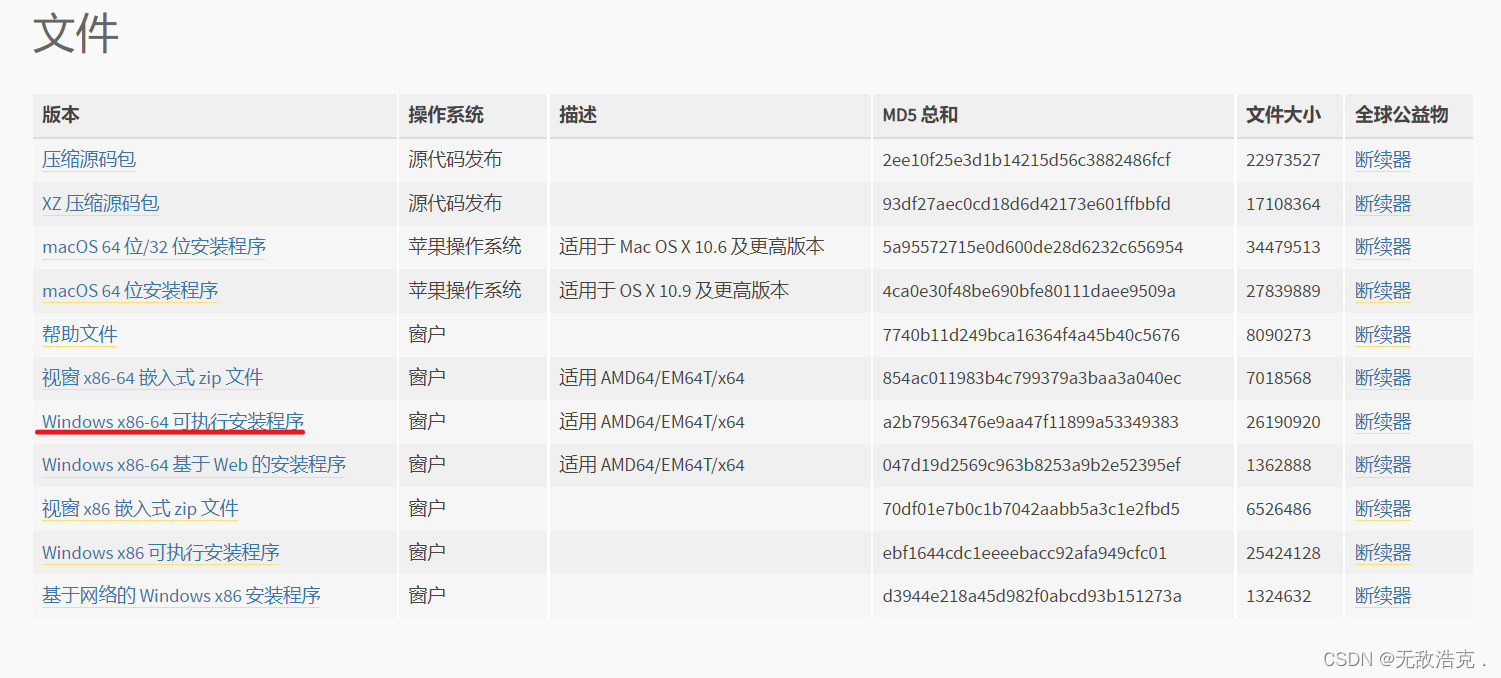Screen dimensions: 1501x678
Task: Open 视窗 x86 嵌入式 zip 文件 link
Action: pos(140,508)
